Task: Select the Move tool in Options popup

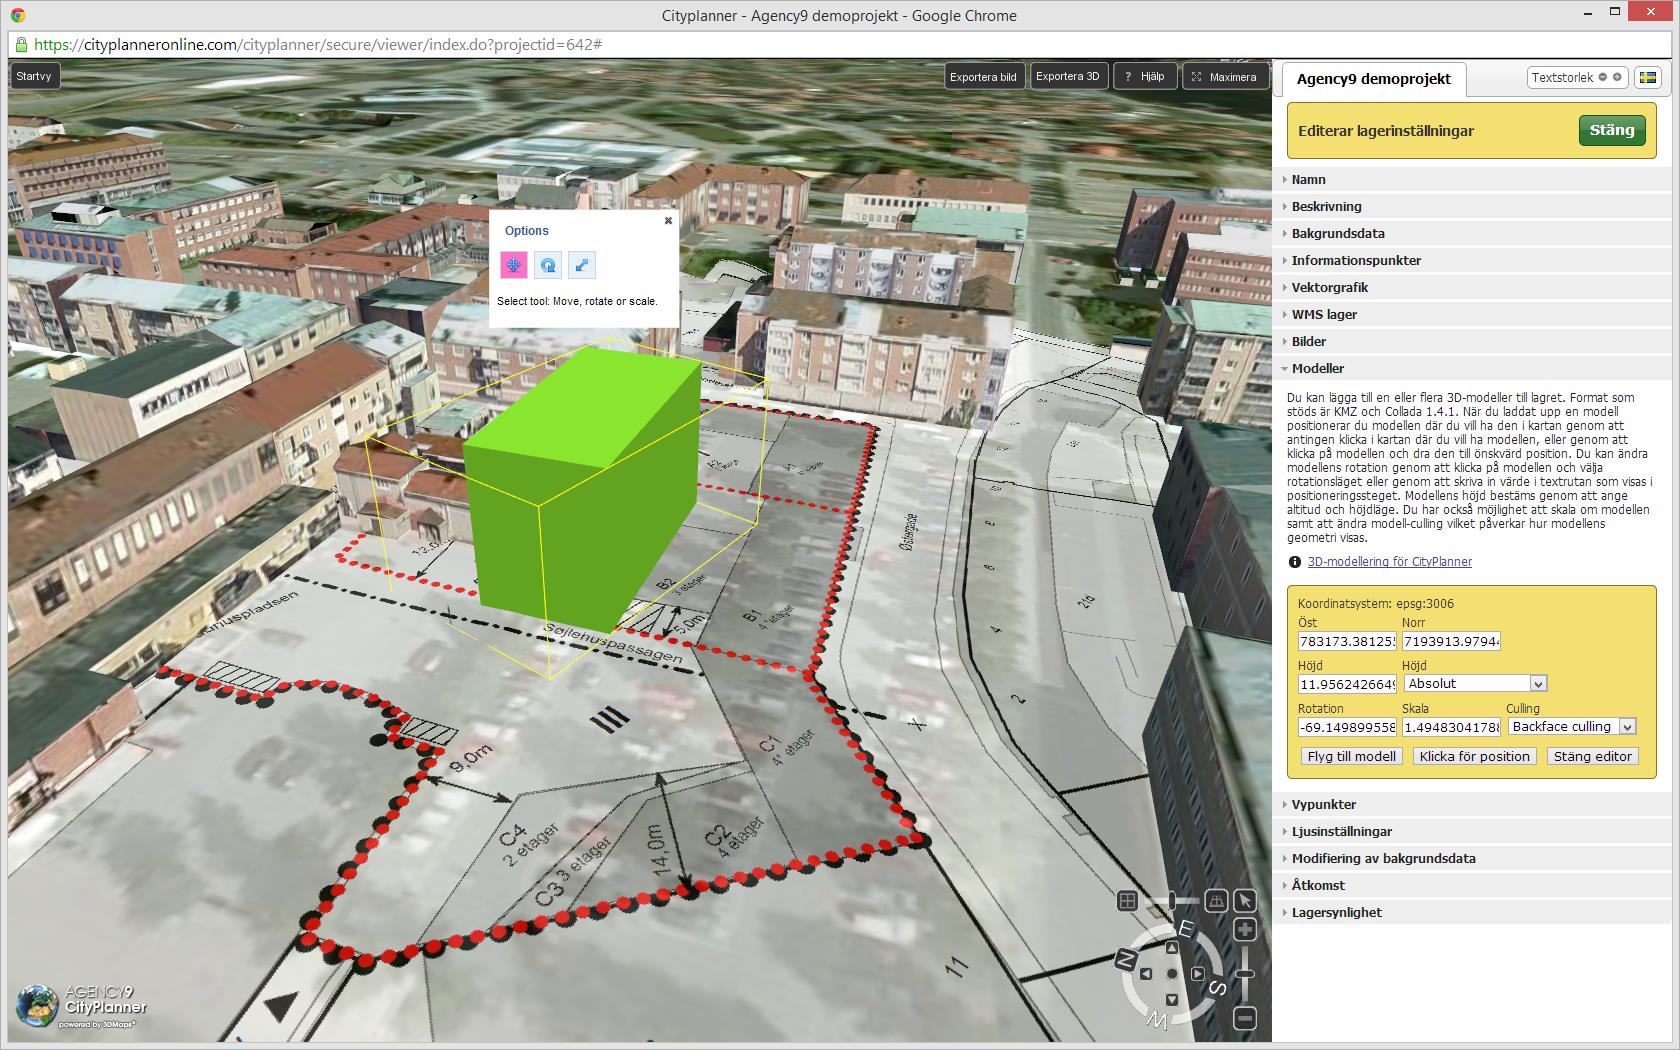Action: (x=513, y=265)
